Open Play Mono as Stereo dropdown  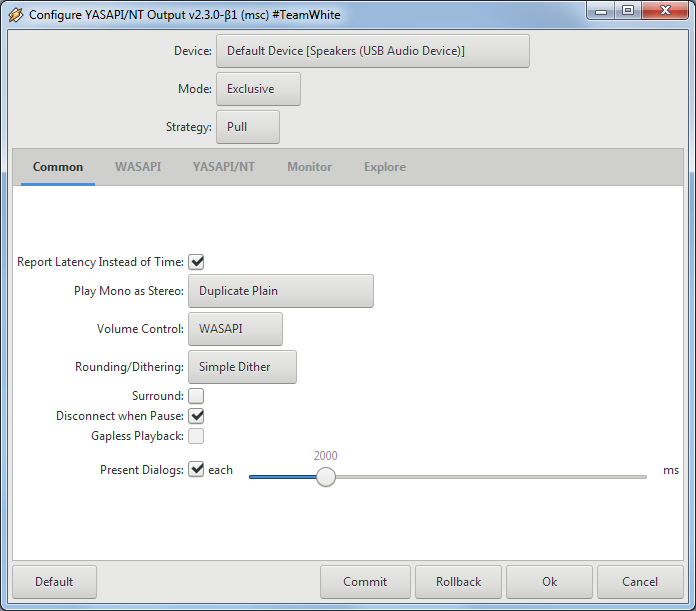pos(281,291)
